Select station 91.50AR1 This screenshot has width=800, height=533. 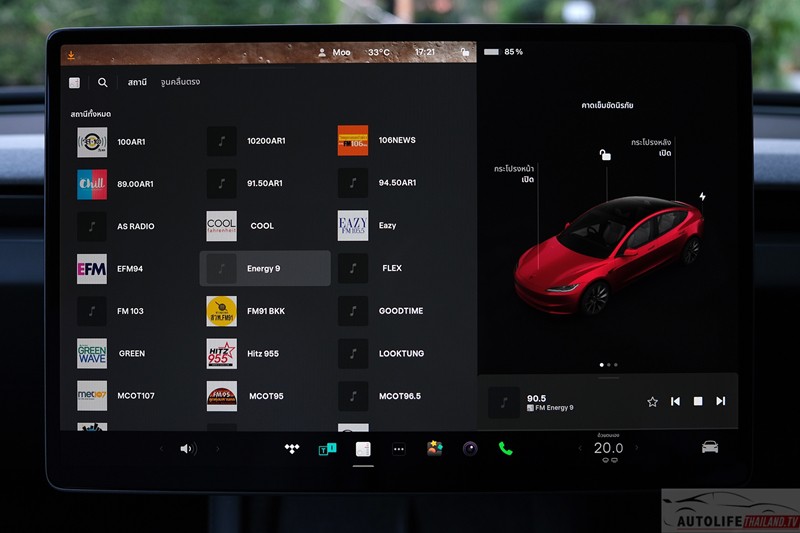click(x=265, y=183)
